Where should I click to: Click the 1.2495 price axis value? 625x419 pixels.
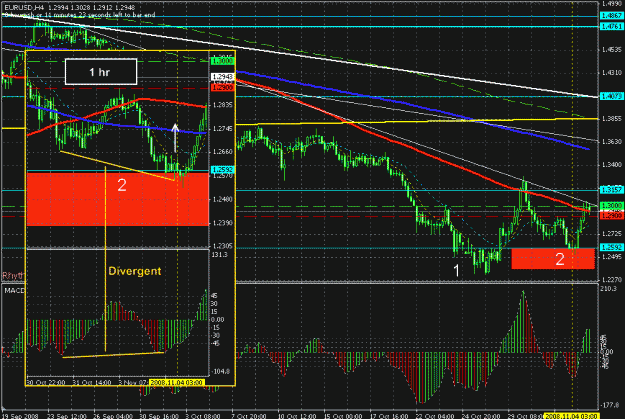(612, 257)
